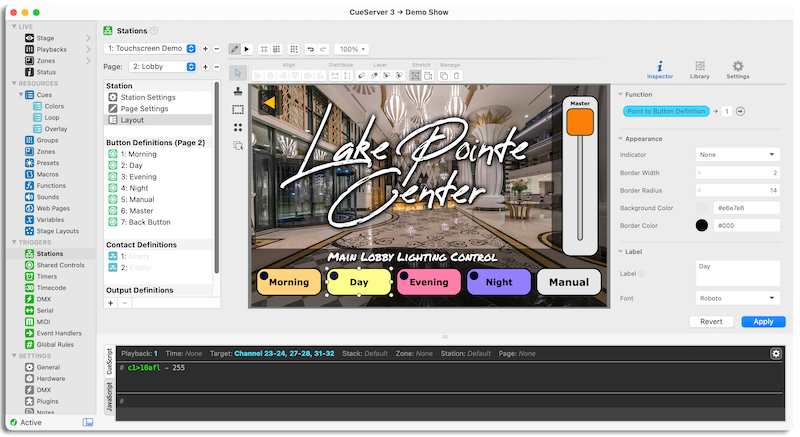Image resolution: width=800 pixels, height=437 pixels.
Task: Toggle the first Stretch mode button
Action: [x=415, y=75]
